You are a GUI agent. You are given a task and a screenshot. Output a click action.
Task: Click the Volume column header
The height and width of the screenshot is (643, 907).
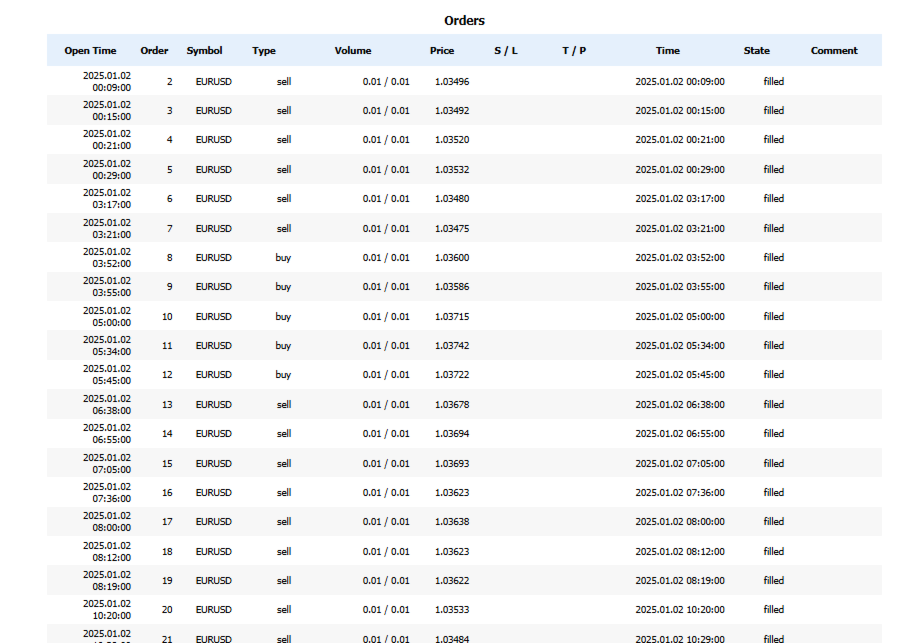pyautogui.click(x=353, y=50)
